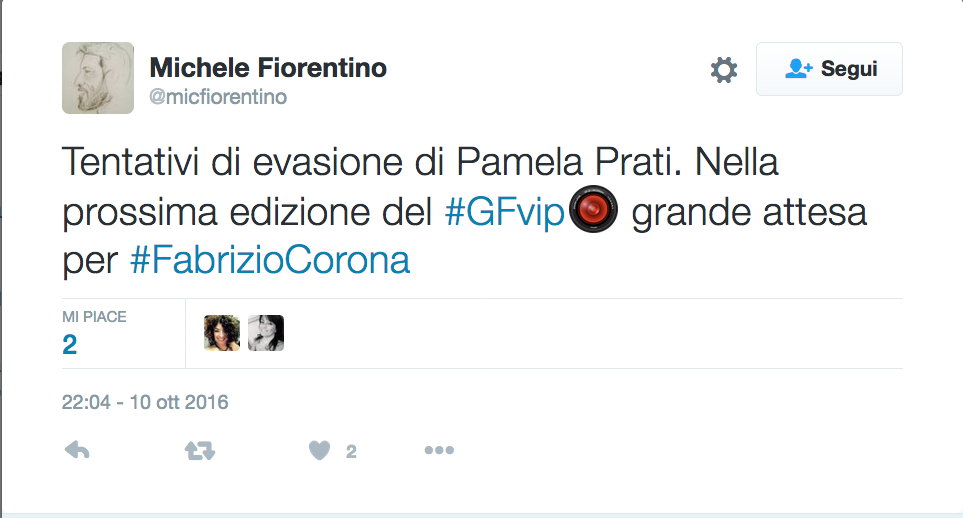Click the red camera emoji
963x518 pixels.
[x=593, y=213]
